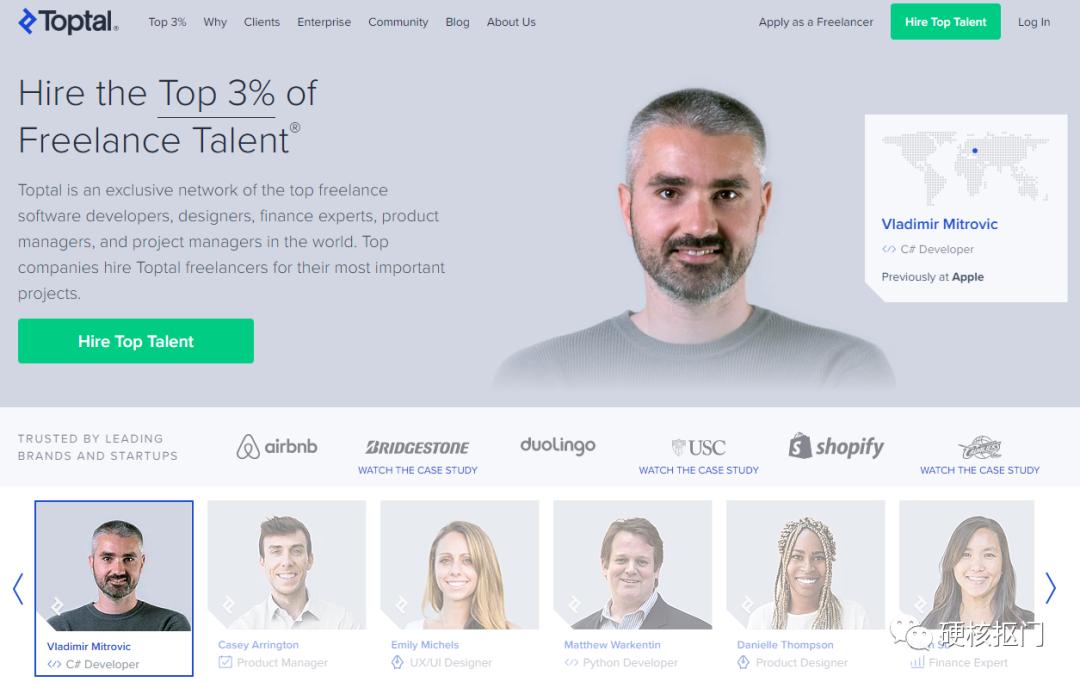
Task: Show next freelancers with right chevron
Action: point(1050,588)
